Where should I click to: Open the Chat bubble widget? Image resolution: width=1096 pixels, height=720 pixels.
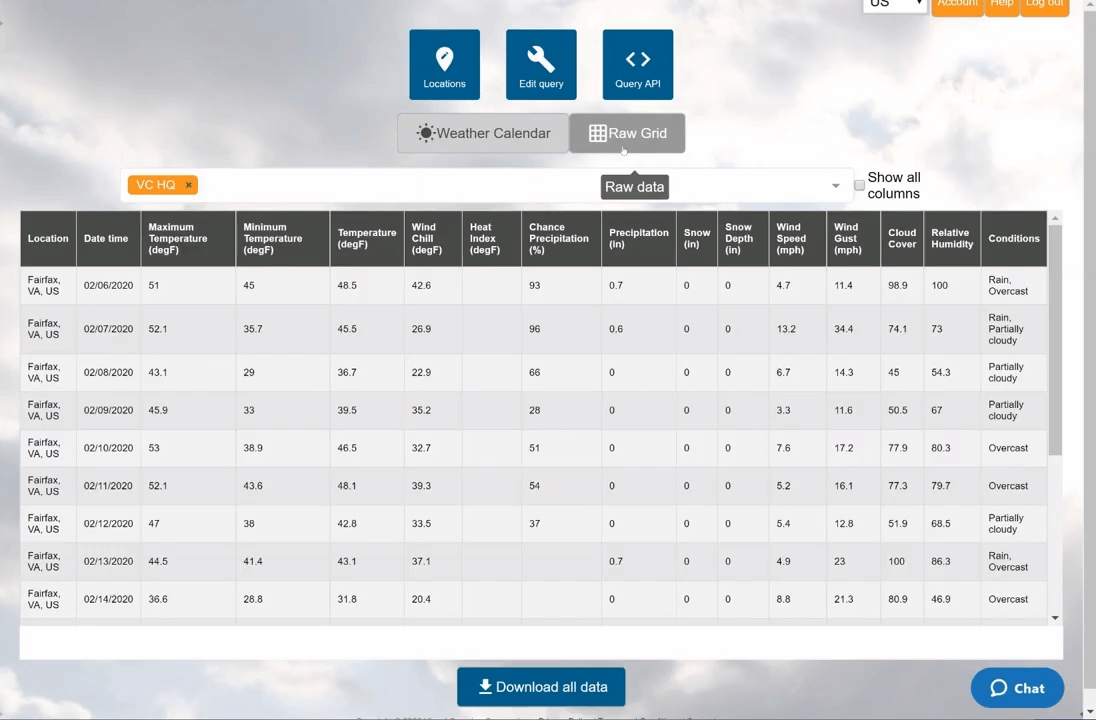pos(1016,688)
